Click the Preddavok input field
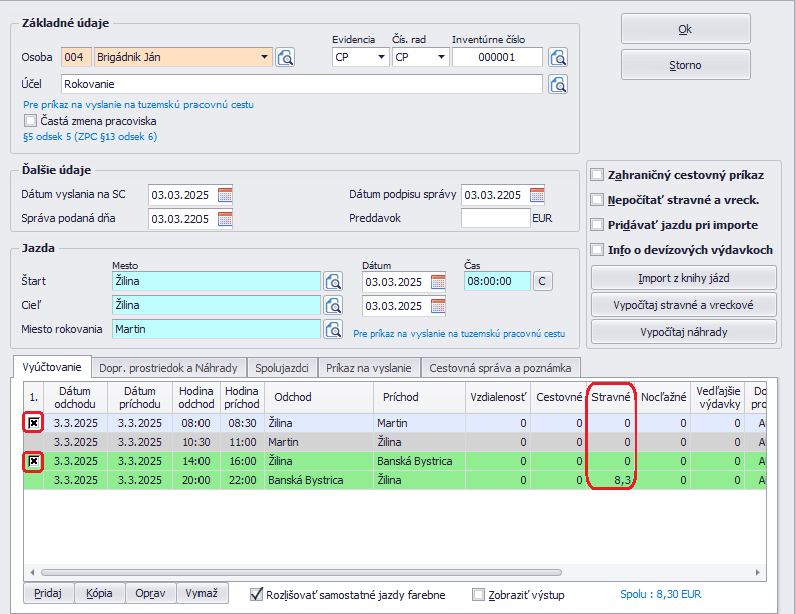Viewport: 796px width, 614px height. click(495, 218)
